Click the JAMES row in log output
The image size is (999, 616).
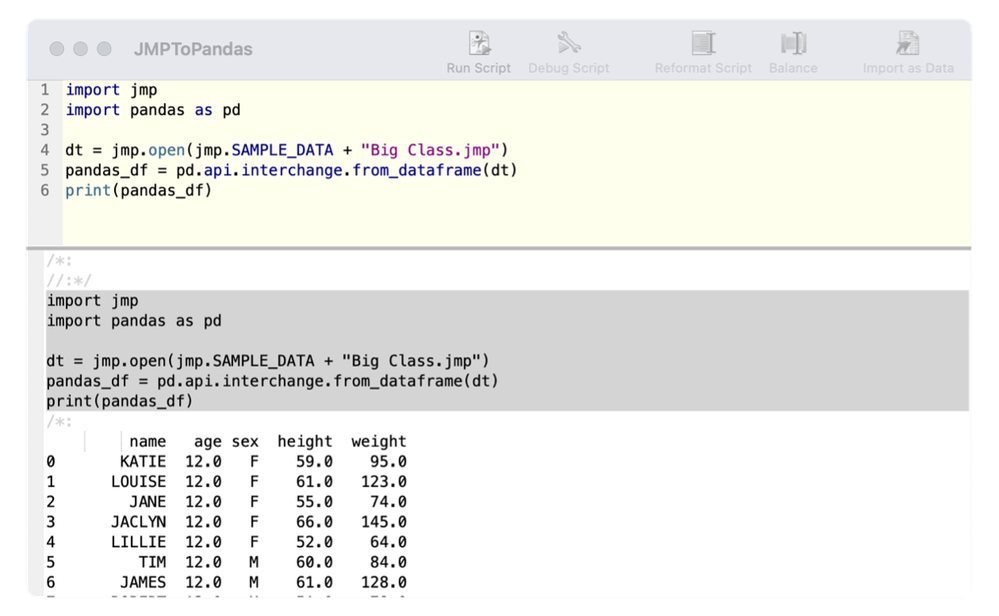143,582
